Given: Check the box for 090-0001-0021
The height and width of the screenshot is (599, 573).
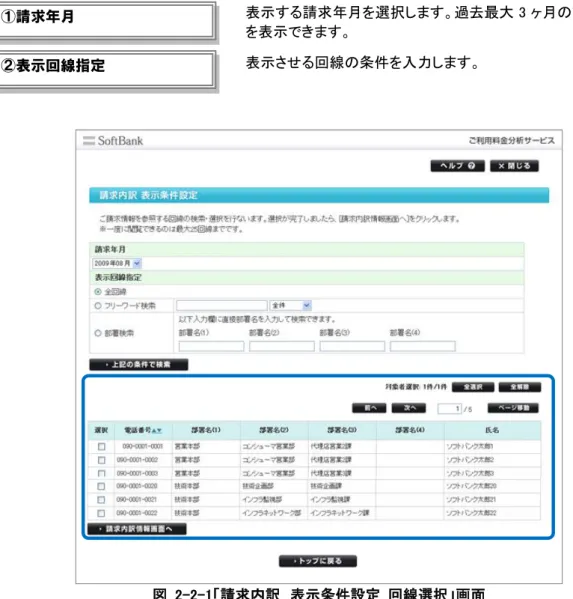Looking at the screenshot, I should click(x=101, y=500).
